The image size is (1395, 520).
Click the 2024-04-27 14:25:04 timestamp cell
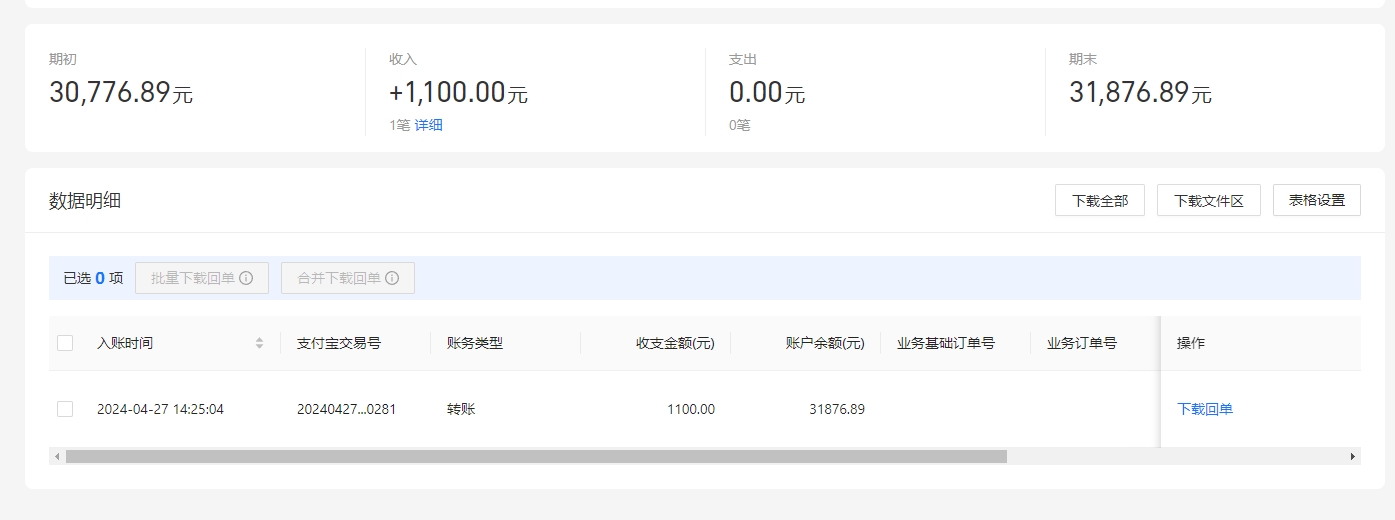pos(160,409)
